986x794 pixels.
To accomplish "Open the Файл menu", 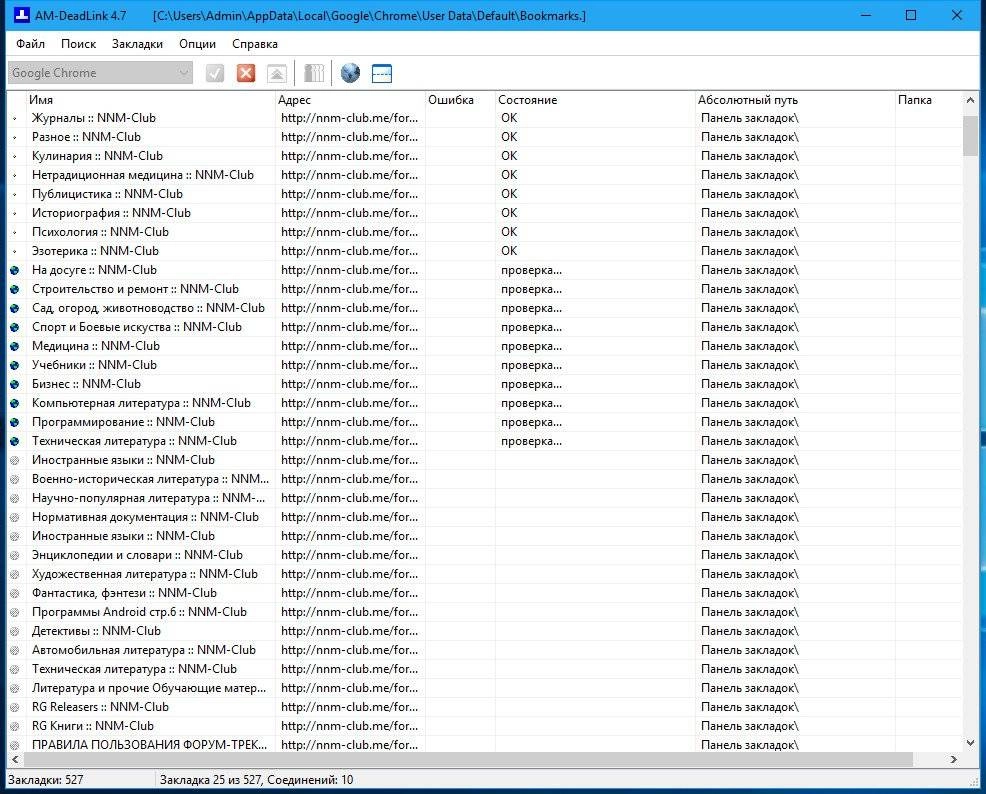I will [x=30, y=44].
